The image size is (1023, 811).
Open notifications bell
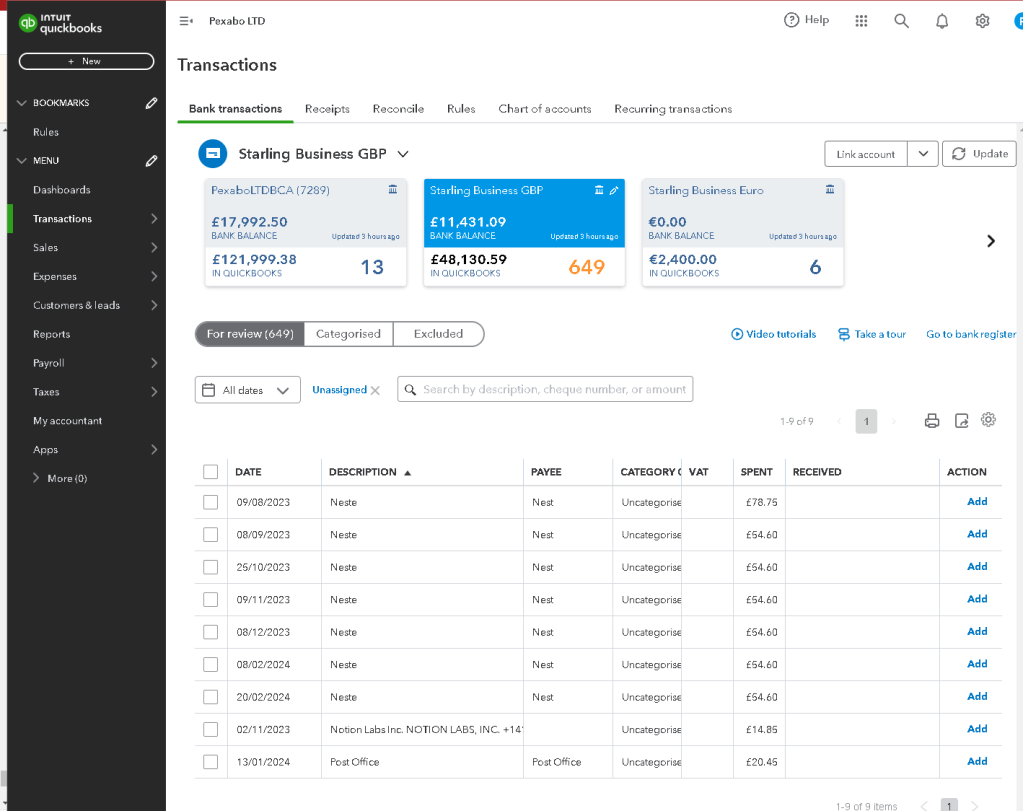941,22
